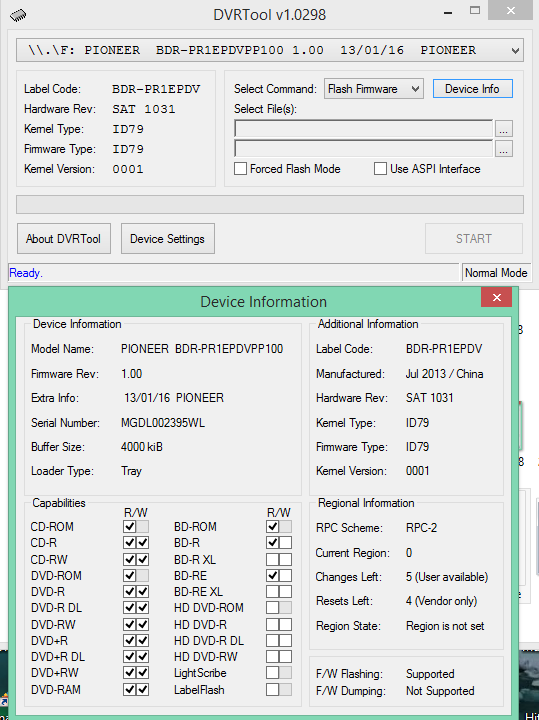Viewport: 539px width, 720px height.
Task: Click Label Code BDR-PR1EPDV in main window
Action: pos(156,89)
